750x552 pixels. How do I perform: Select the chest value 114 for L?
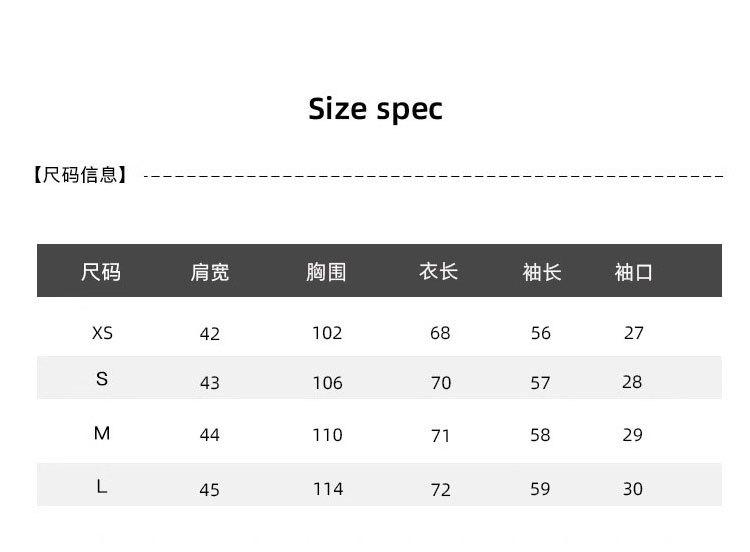click(328, 489)
